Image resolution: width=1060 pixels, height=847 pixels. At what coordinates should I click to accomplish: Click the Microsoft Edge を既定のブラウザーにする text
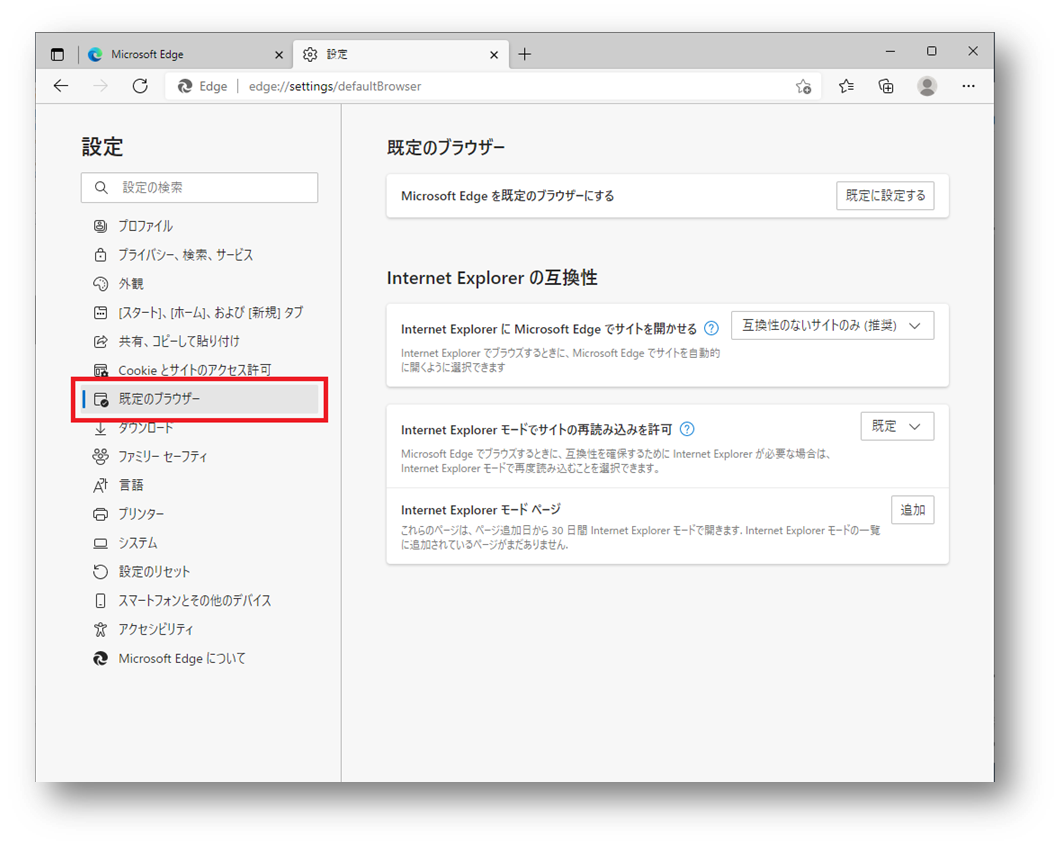(507, 196)
